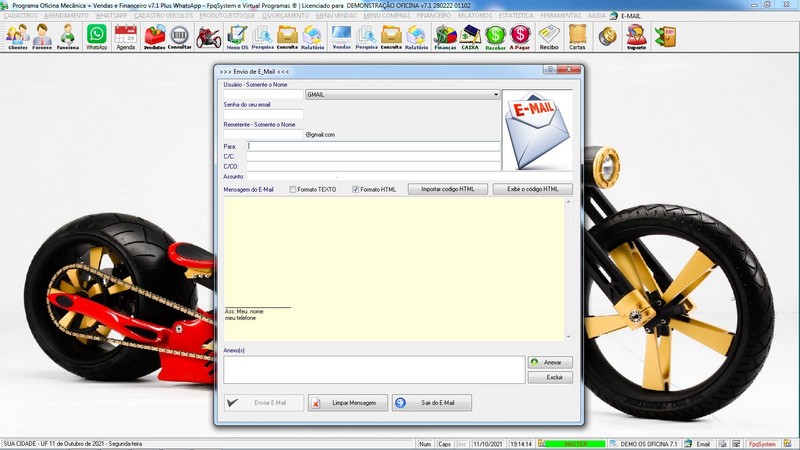The image size is (800, 450).
Task: Click the yellow message body area
Action: tap(394, 269)
